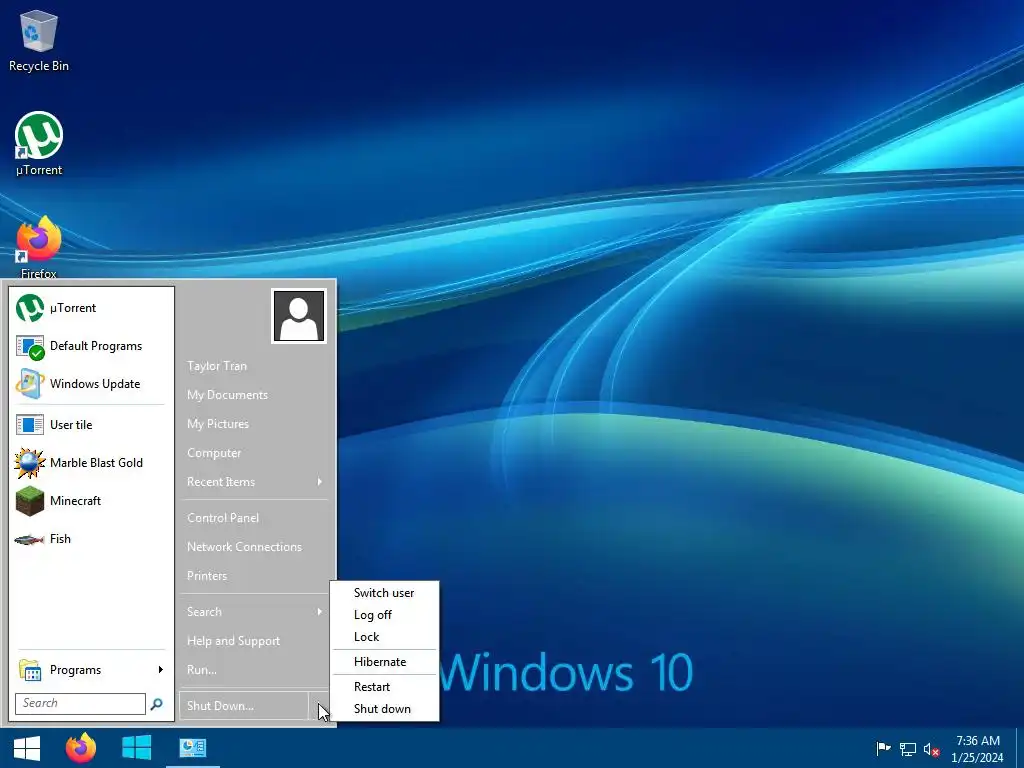Launch Minecraft from the Start menu
Image resolution: width=1024 pixels, height=768 pixels.
89,500
